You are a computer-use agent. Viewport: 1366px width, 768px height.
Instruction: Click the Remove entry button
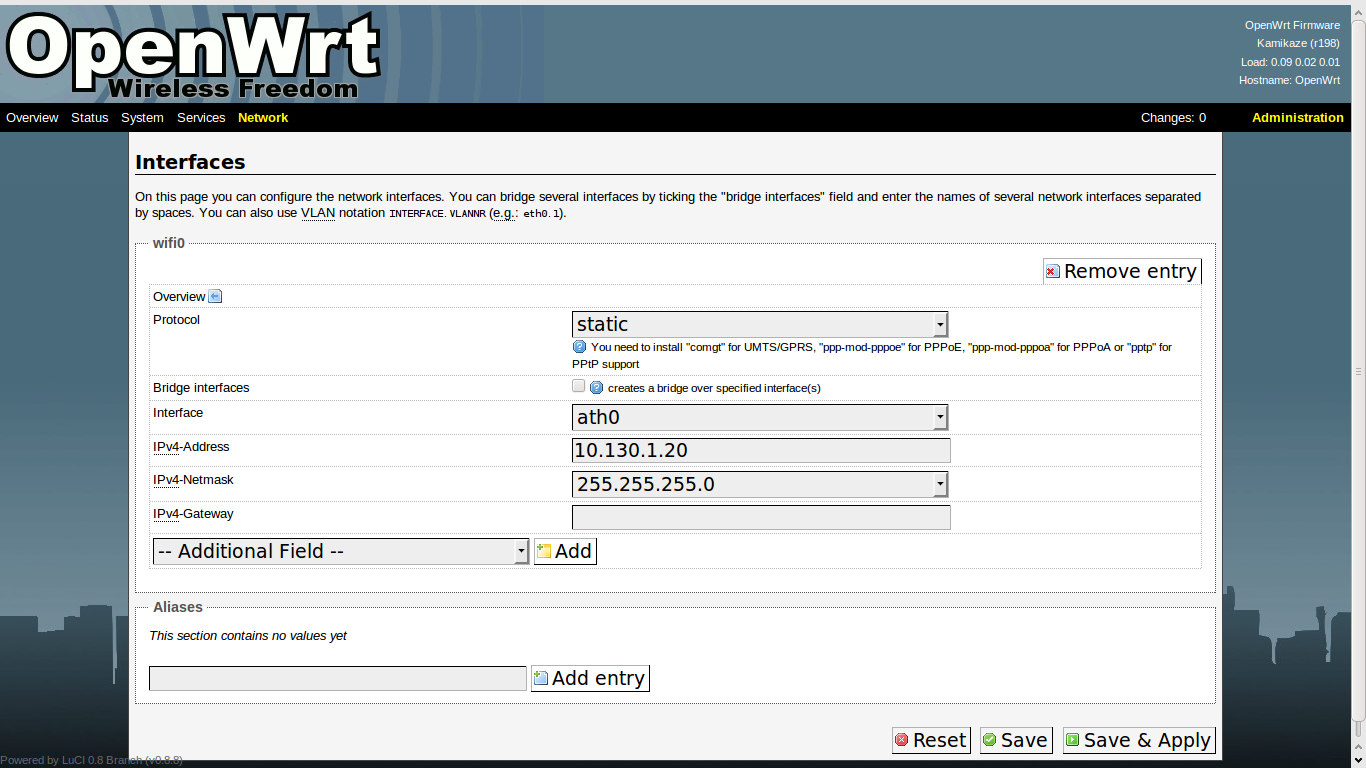(1122, 271)
